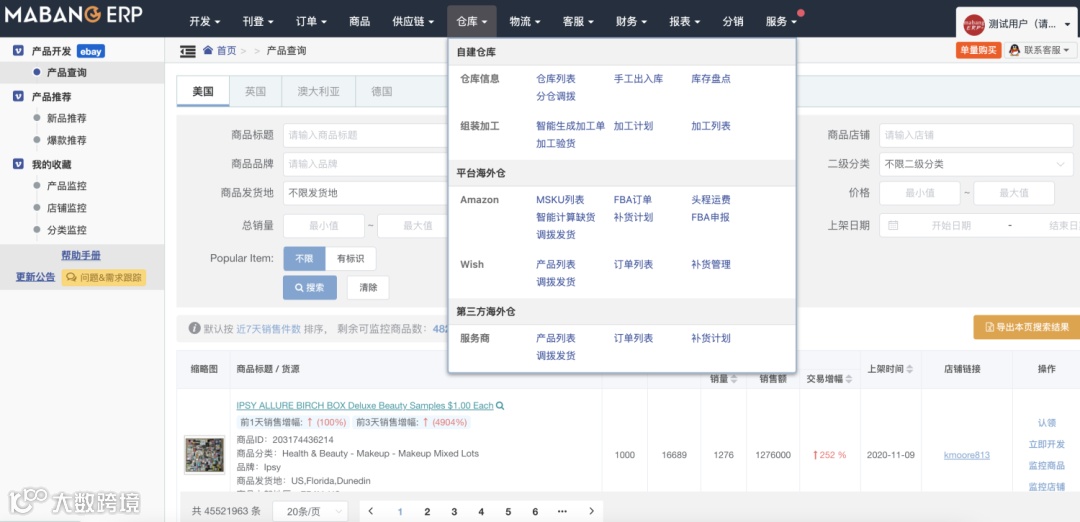This screenshot has width=1080, height=522.
Task: Open the 二级分类 select dropdown
Action: click(976, 164)
